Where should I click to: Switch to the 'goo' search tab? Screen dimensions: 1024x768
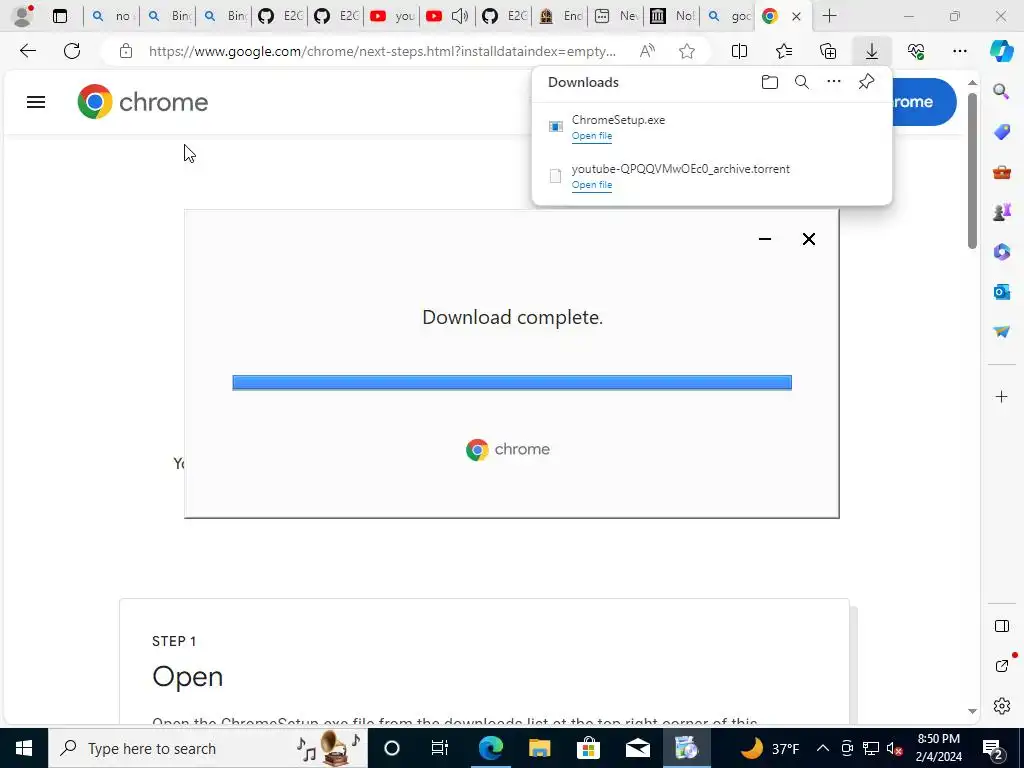[729, 16]
